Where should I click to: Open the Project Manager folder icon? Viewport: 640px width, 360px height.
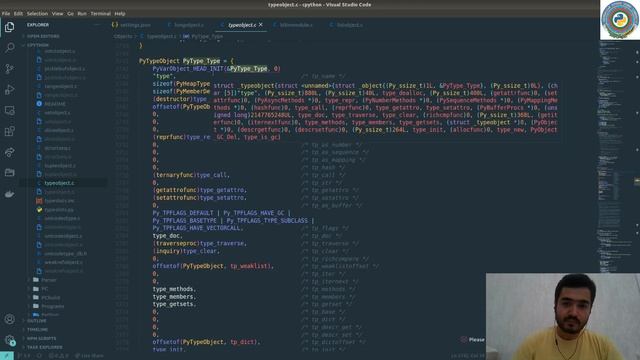pos(9,173)
